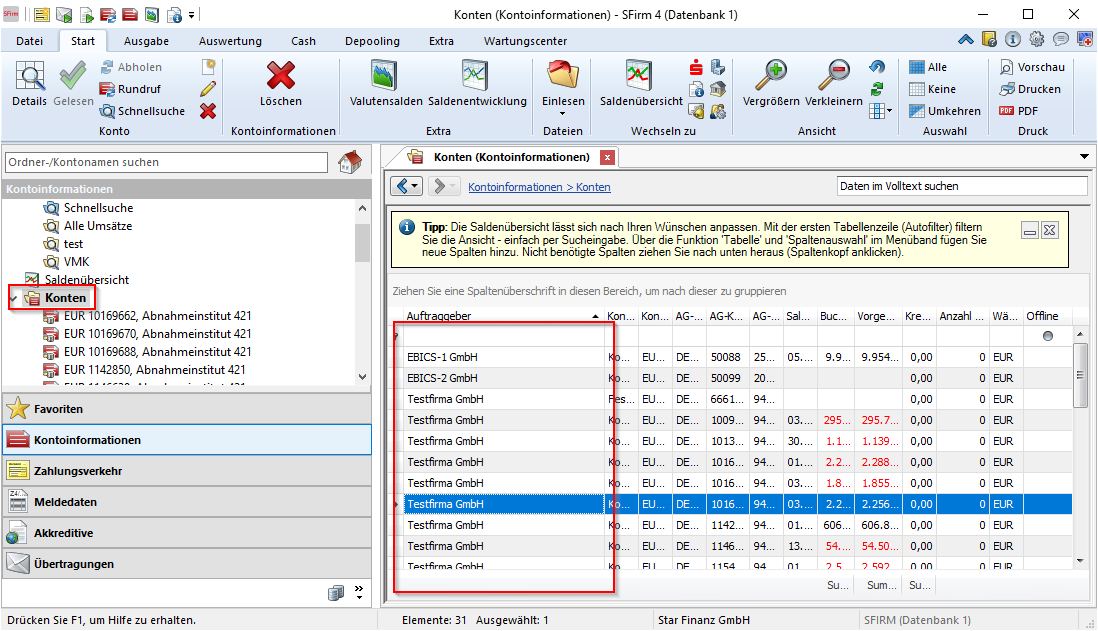Open the Details magnifier in the ribbon
Viewport: 1098px width, 631px height.
(30, 77)
